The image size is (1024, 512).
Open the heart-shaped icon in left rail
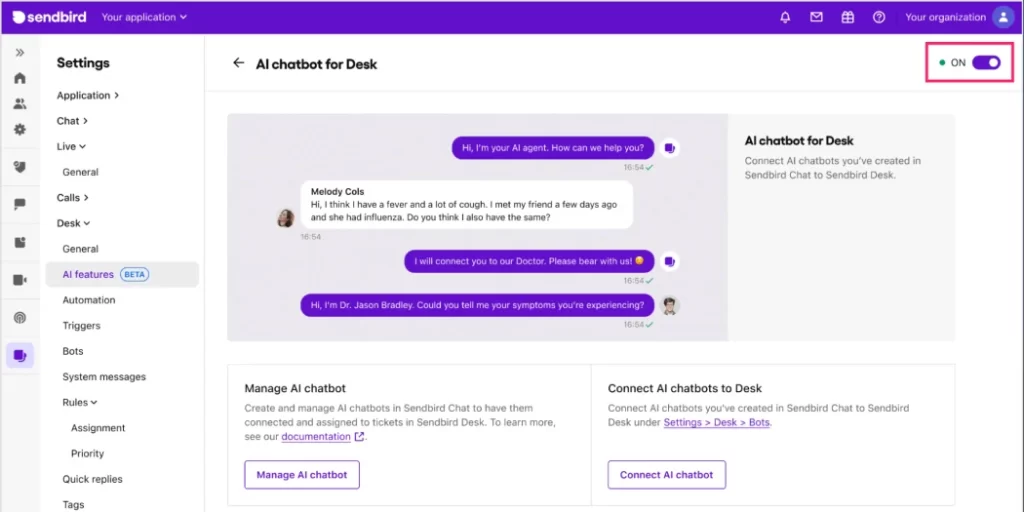(x=20, y=168)
